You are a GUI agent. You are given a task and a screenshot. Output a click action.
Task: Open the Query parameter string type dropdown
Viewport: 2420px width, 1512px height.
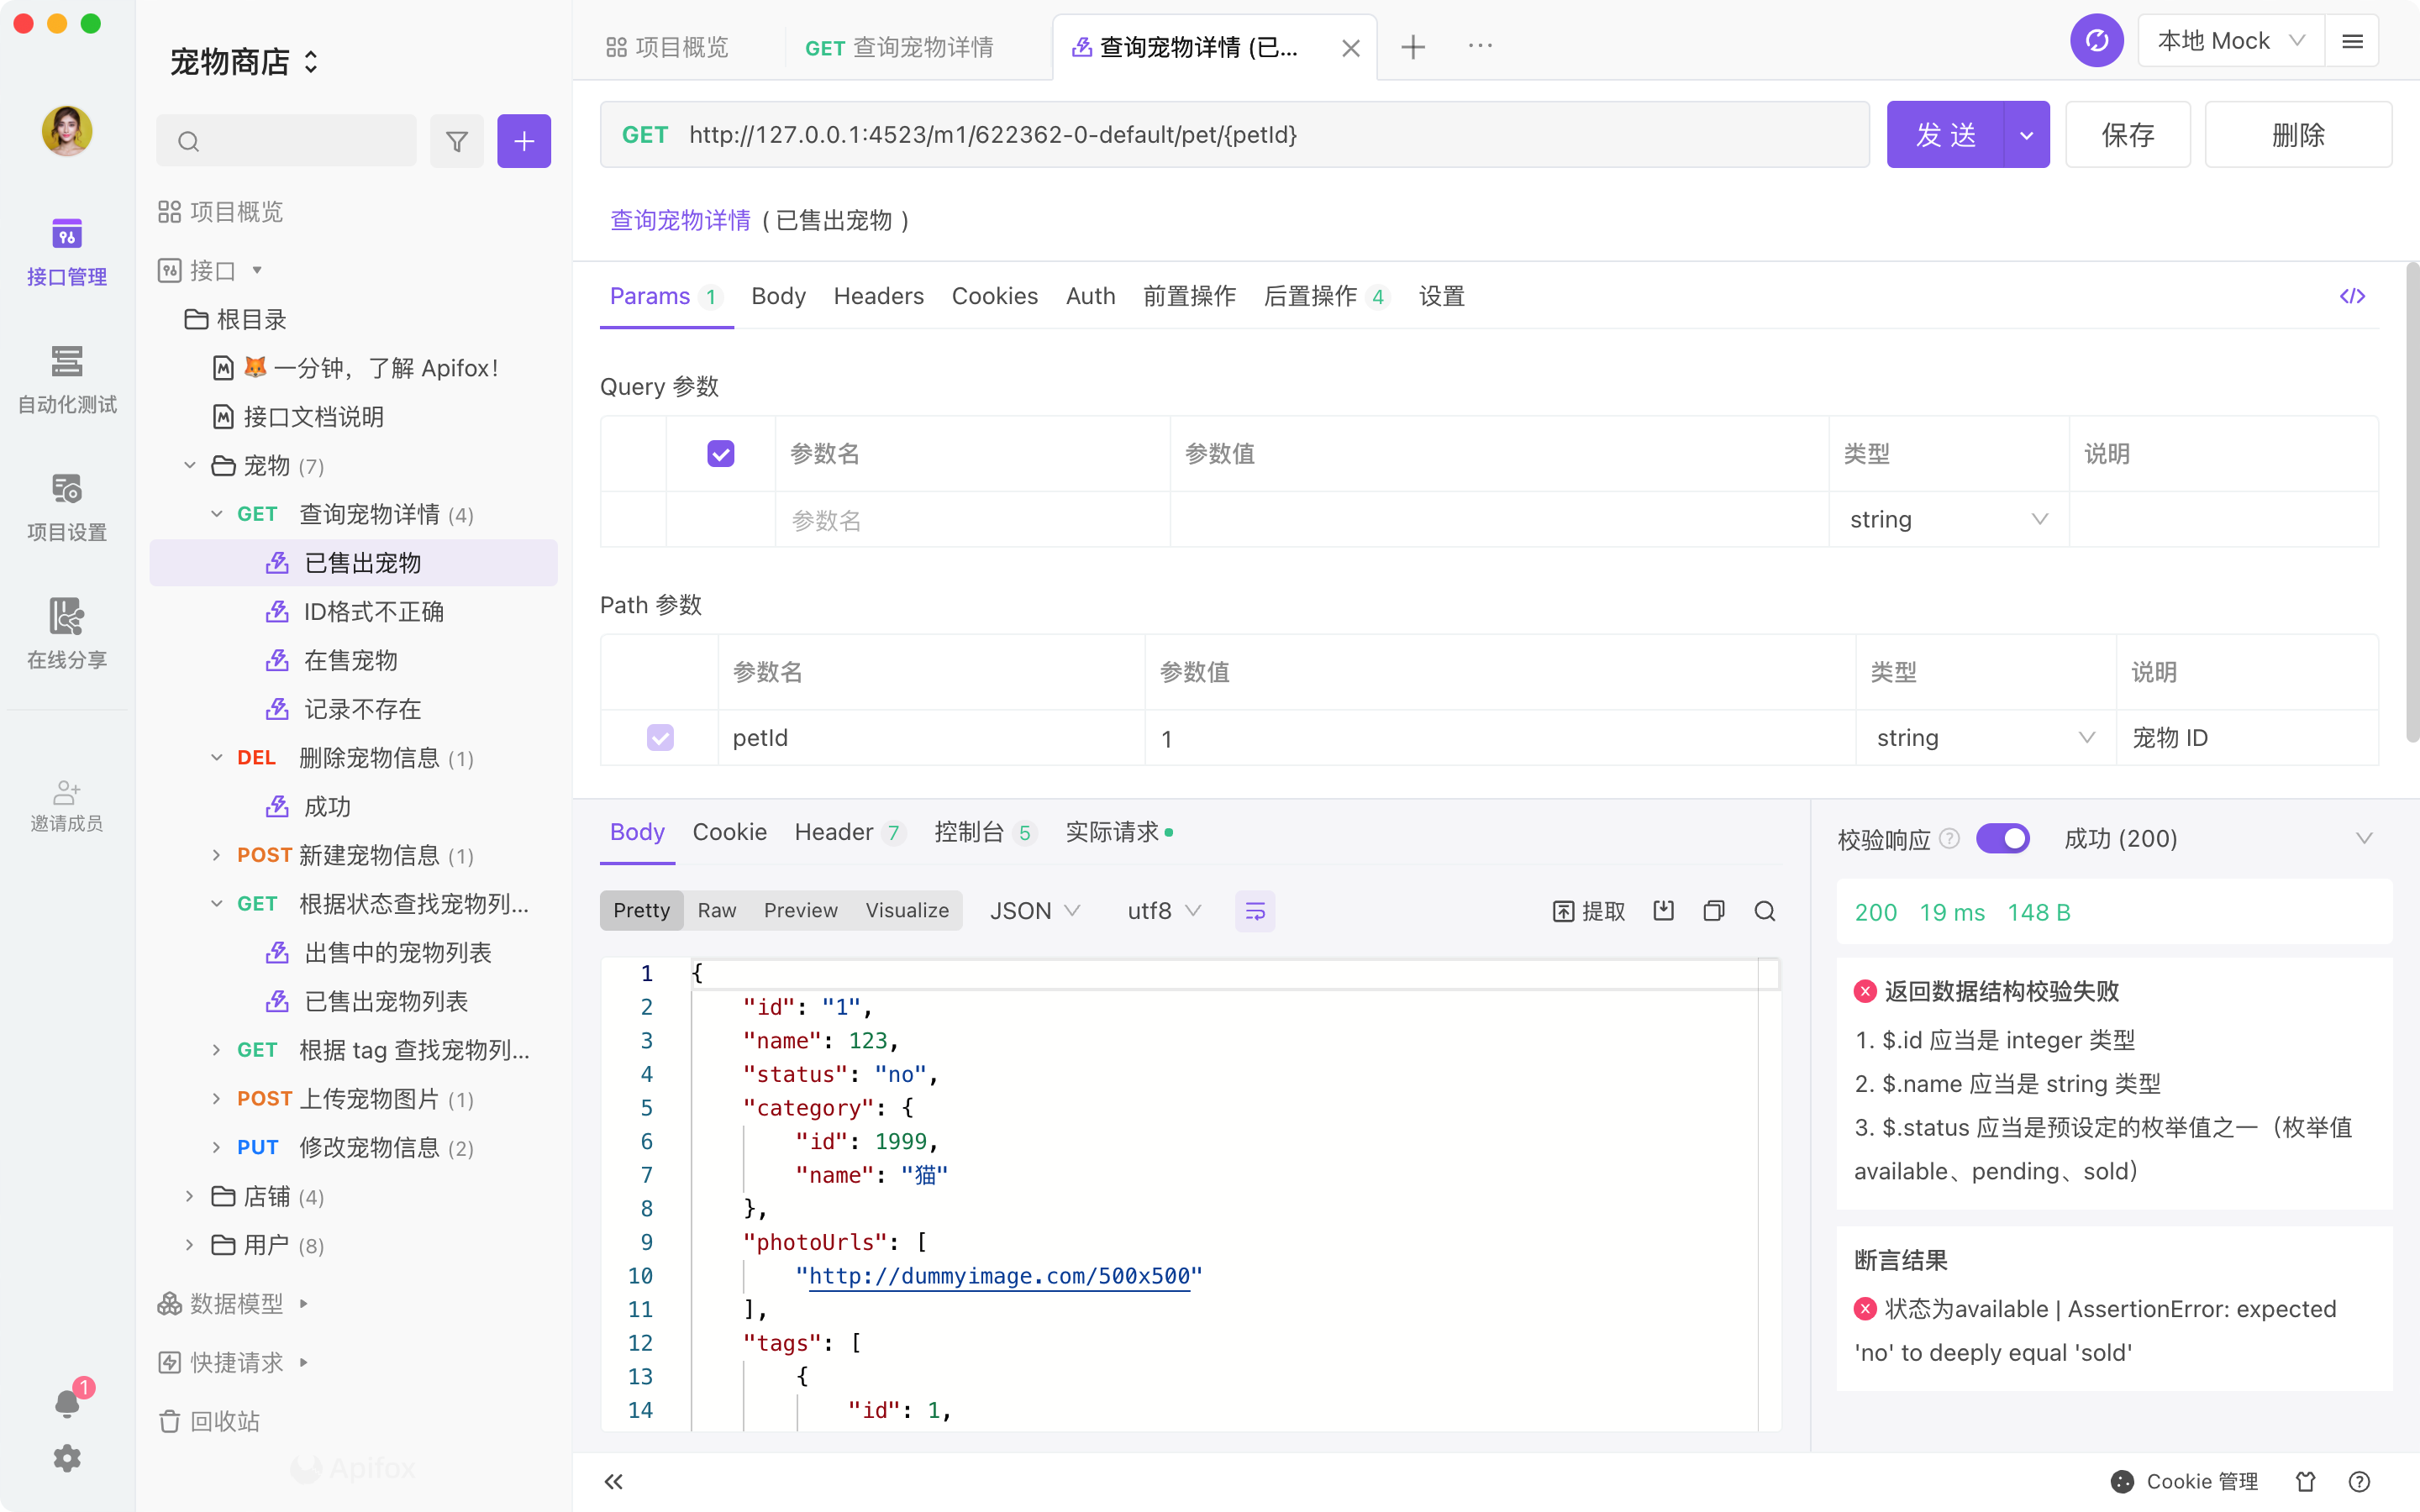[1948, 519]
